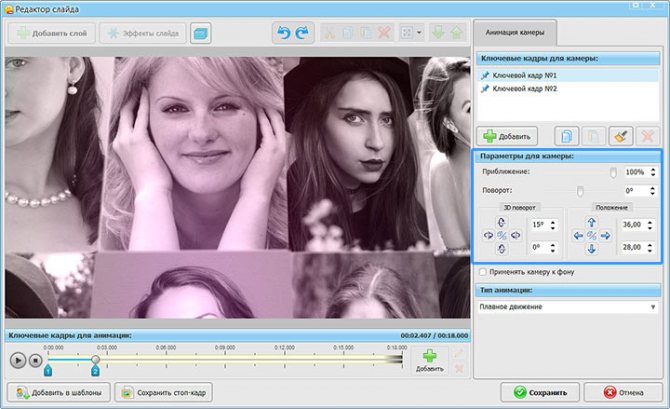
Task: Select 'Ключевой кадр №1' in the list
Action: (523, 74)
